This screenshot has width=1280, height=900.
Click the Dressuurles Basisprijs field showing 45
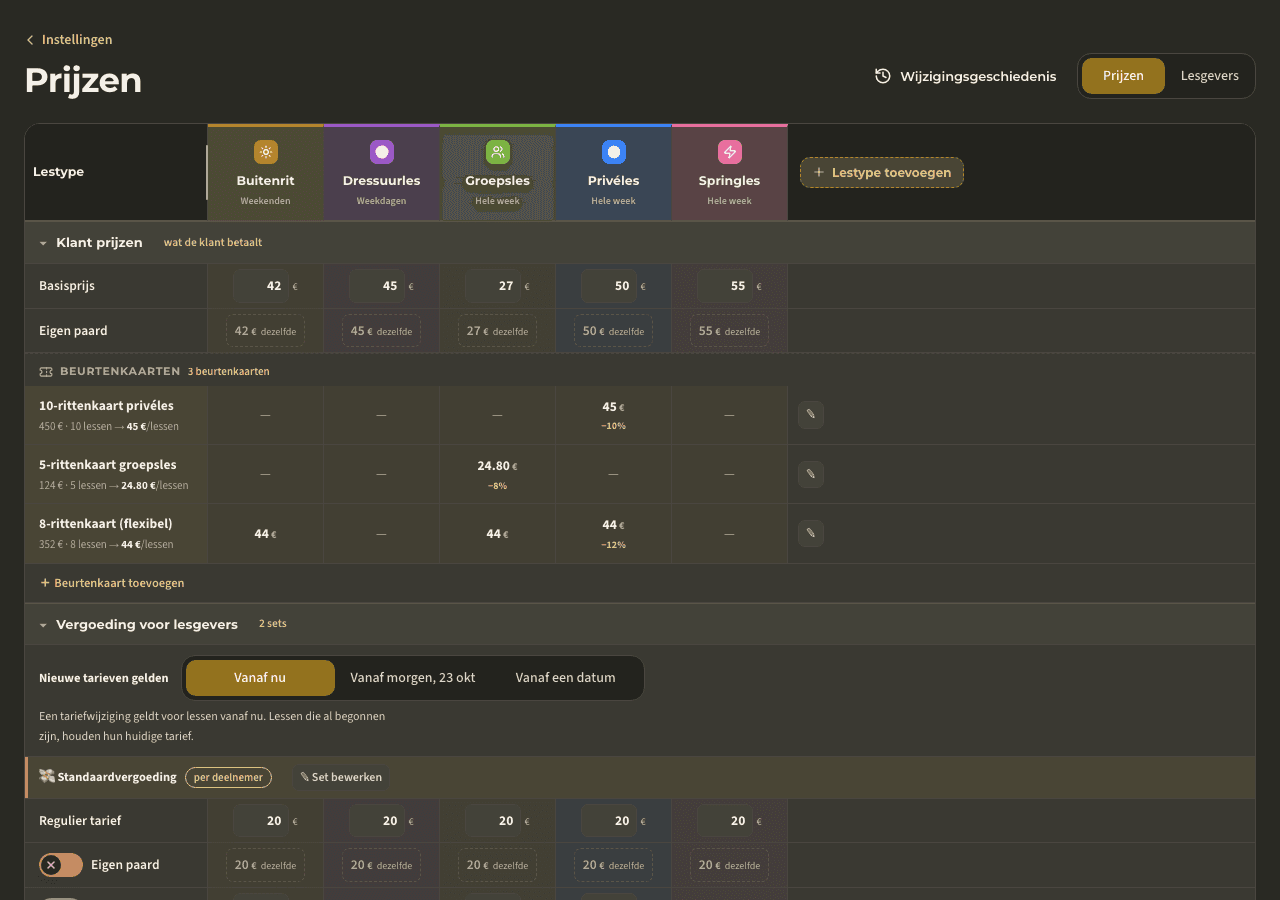tap(377, 286)
